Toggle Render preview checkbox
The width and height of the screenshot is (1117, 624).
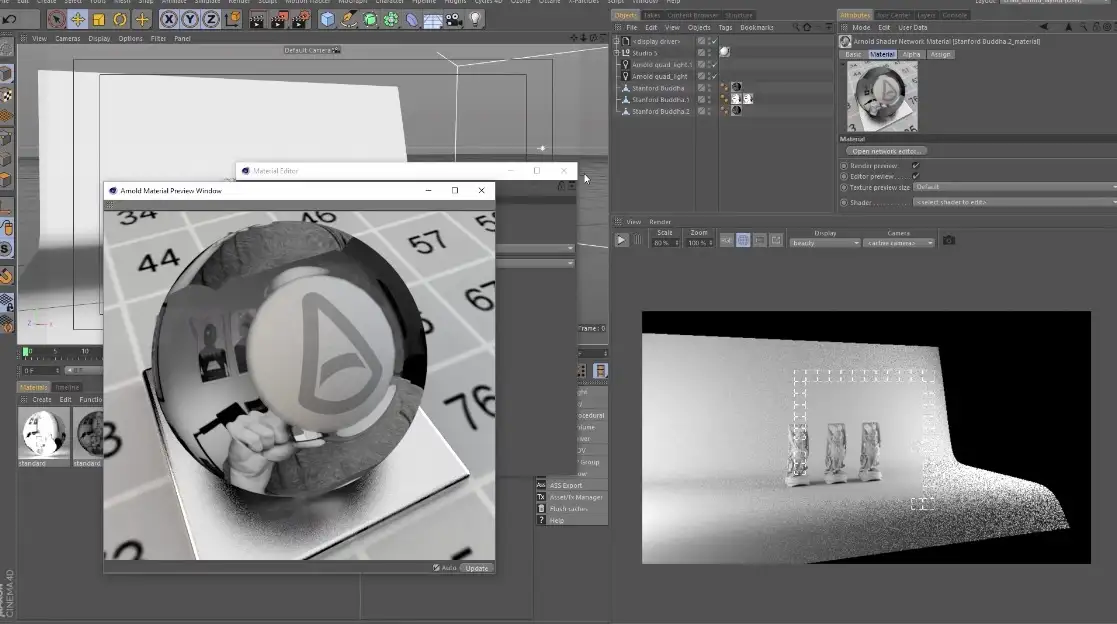(x=915, y=165)
